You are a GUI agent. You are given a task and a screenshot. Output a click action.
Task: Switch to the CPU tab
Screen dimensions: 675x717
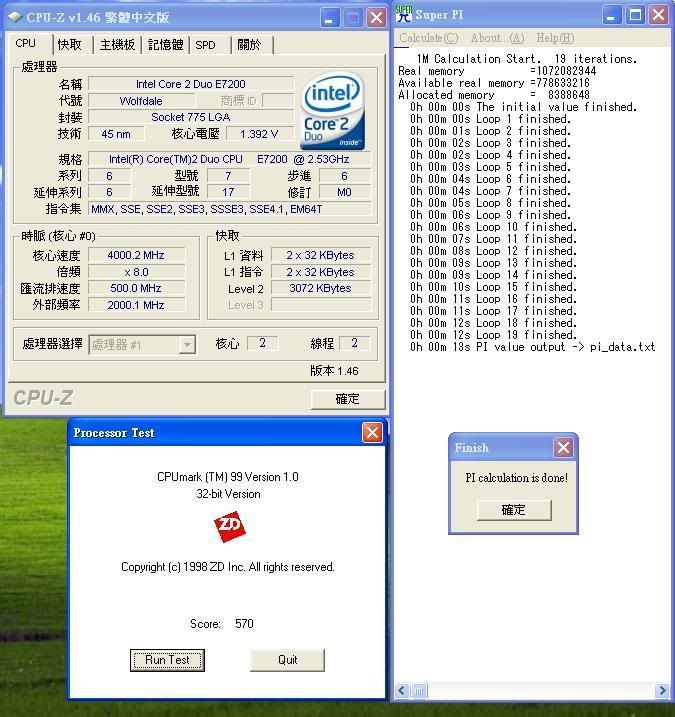pos(26,43)
